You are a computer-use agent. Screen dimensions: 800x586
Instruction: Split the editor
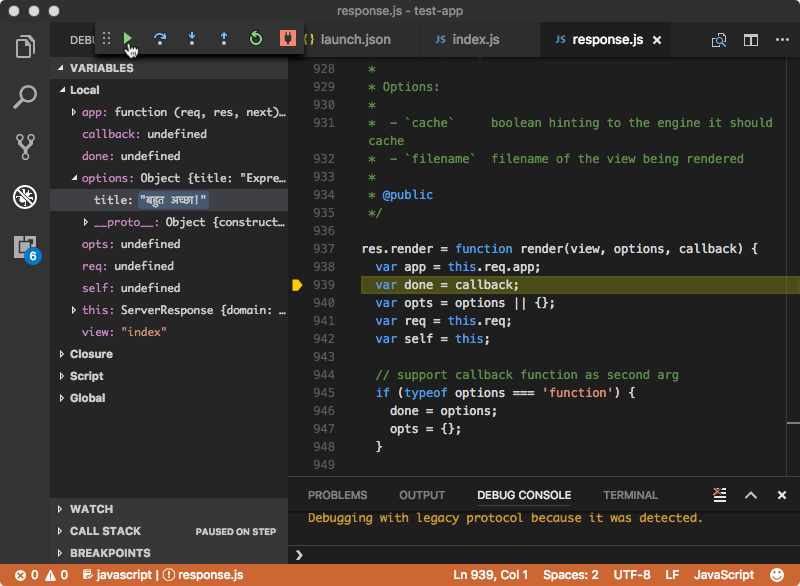pyautogui.click(x=751, y=40)
